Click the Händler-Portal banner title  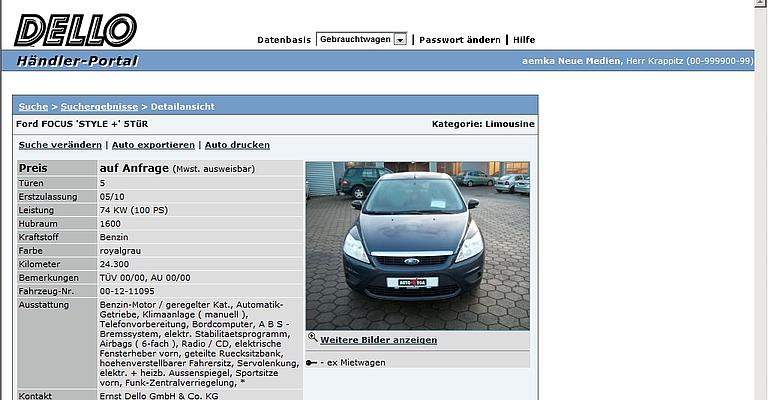coord(77,61)
